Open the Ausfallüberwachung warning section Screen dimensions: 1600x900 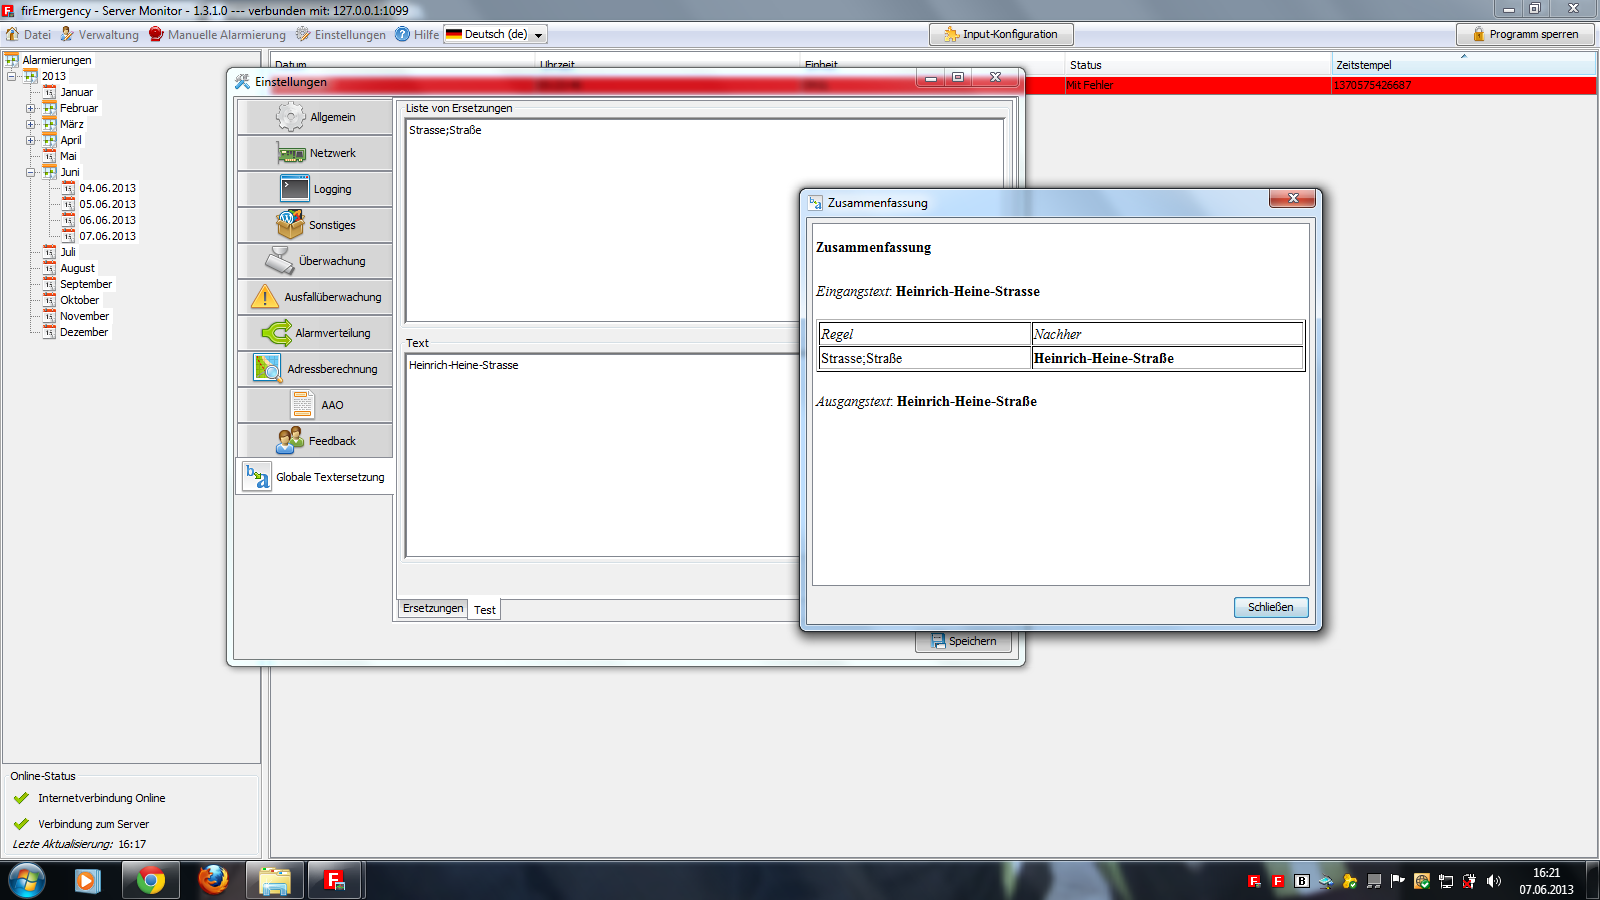click(x=315, y=297)
